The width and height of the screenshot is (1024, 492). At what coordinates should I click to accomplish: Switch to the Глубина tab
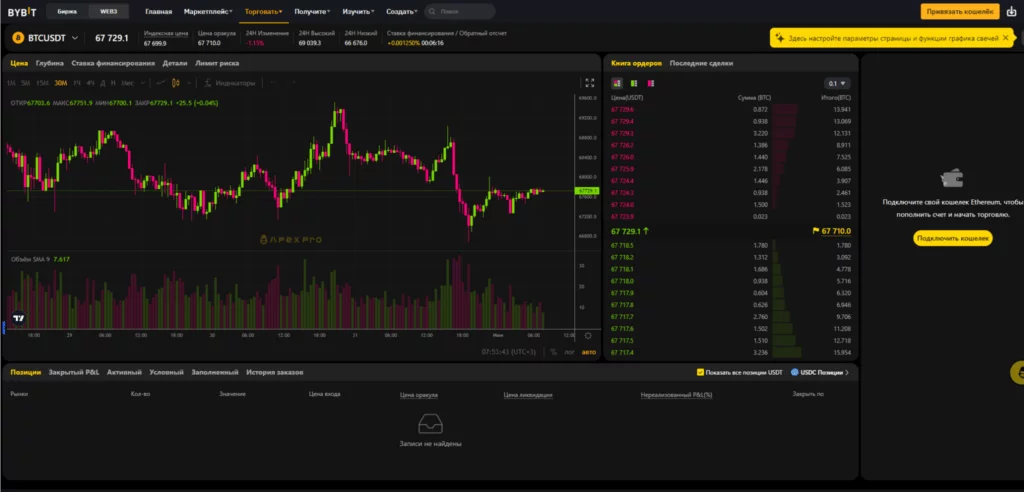pos(50,63)
